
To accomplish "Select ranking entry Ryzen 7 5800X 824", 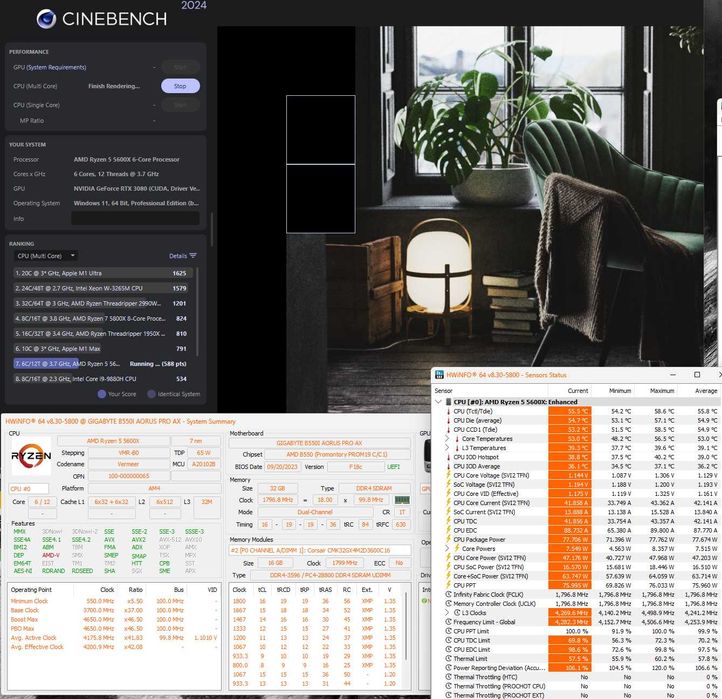I will [101, 319].
